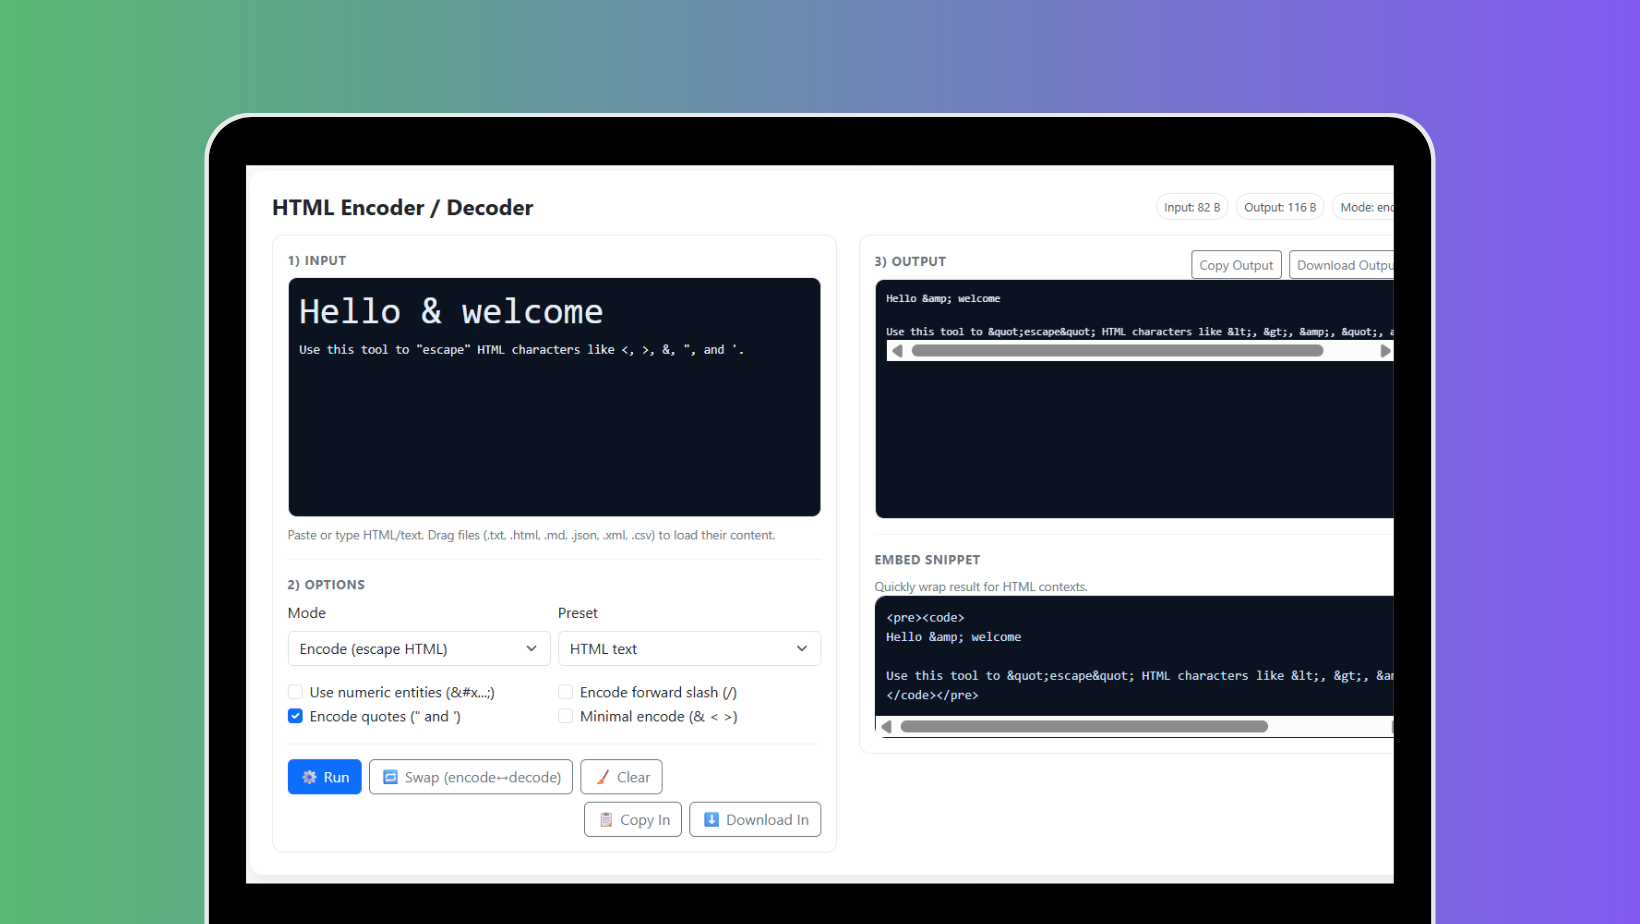Image resolution: width=1640 pixels, height=924 pixels.
Task: Click the chevron on the Preset selector
Action: [801, 648]
